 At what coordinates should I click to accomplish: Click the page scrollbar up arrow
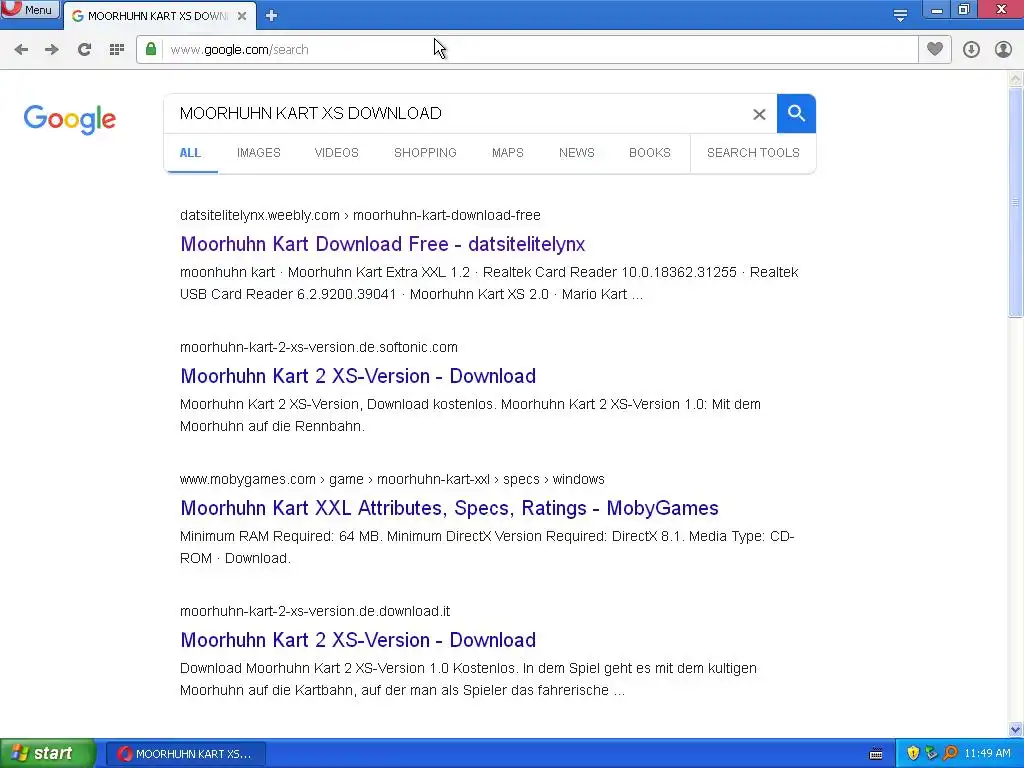coord(1016,79)
